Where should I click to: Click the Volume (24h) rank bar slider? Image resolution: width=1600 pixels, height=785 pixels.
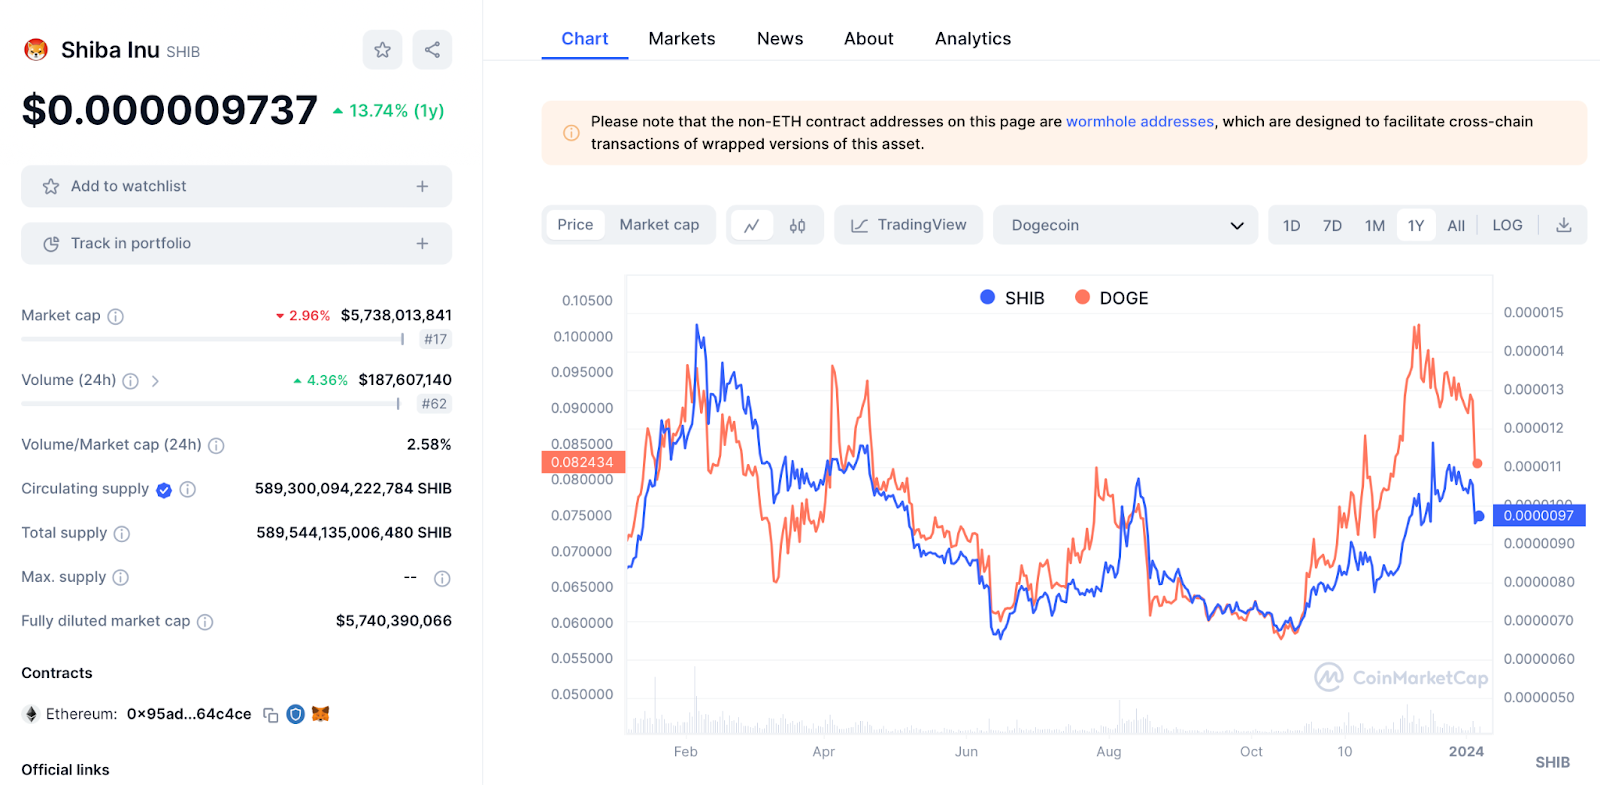(211, 404)
